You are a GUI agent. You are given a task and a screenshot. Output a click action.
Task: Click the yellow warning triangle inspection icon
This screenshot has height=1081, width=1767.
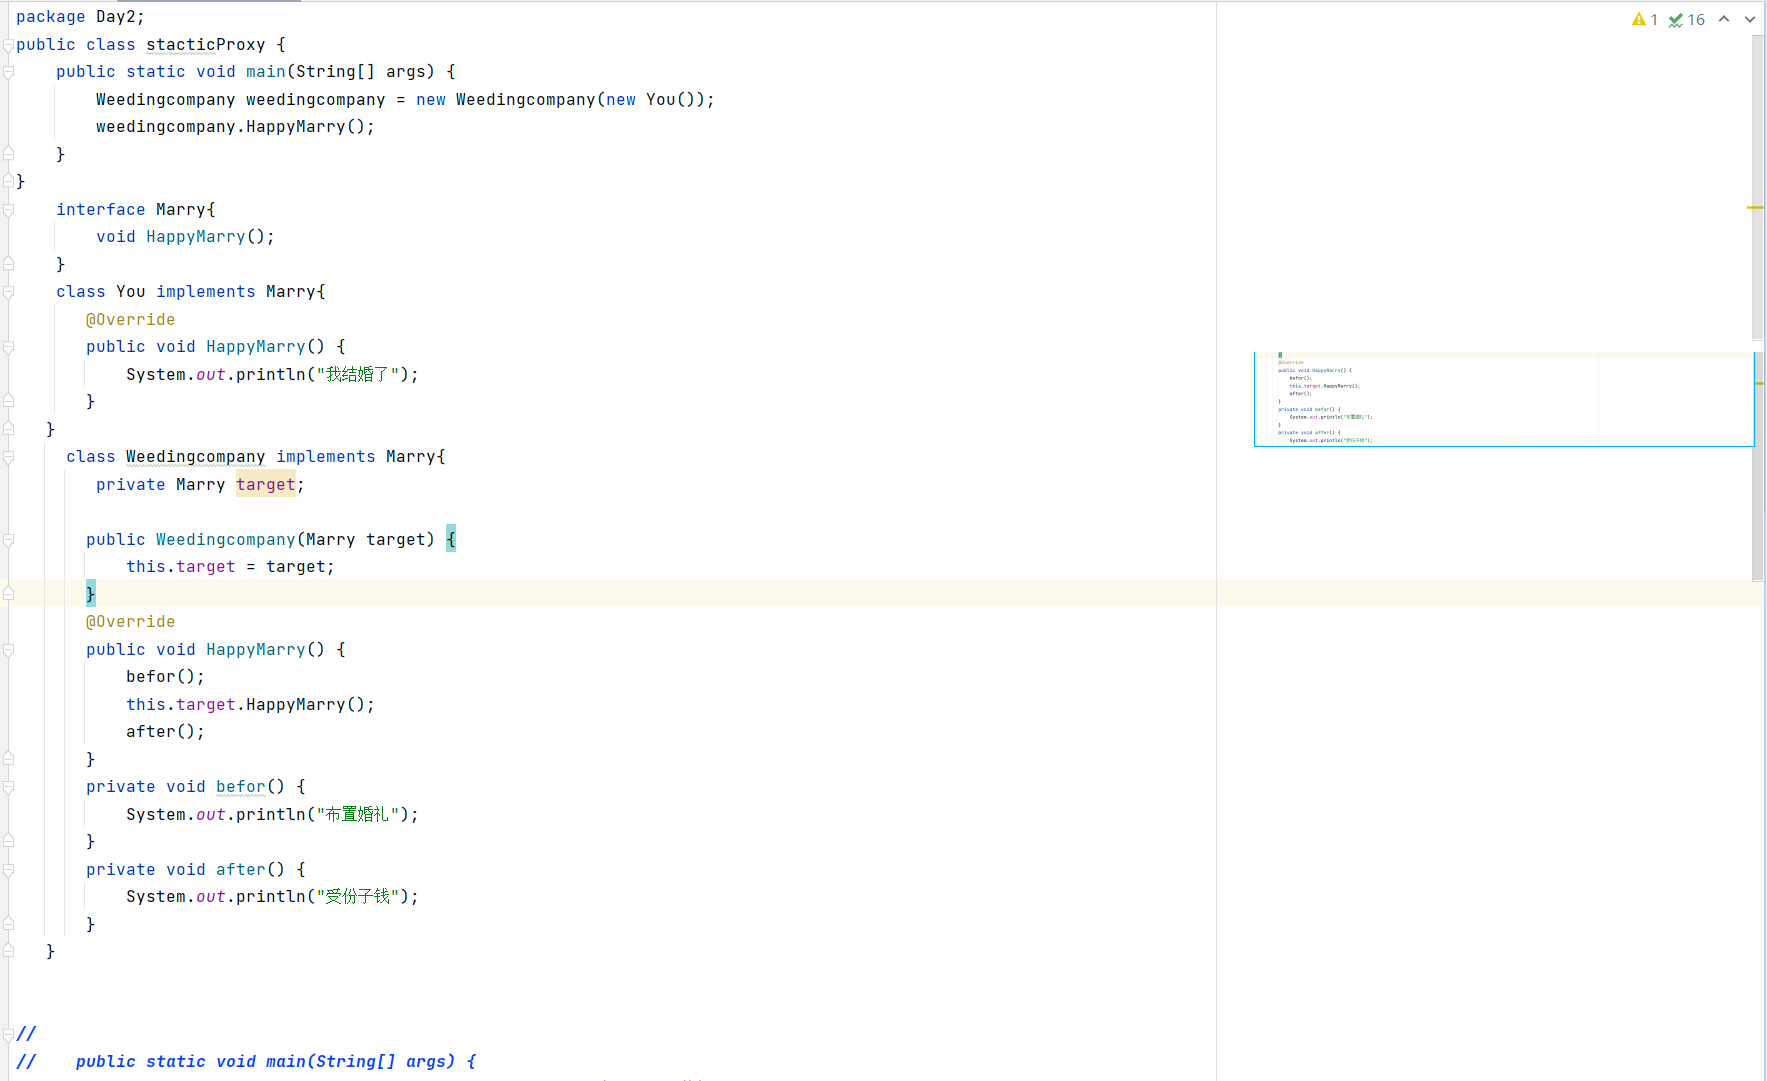tap(1640, 18)
